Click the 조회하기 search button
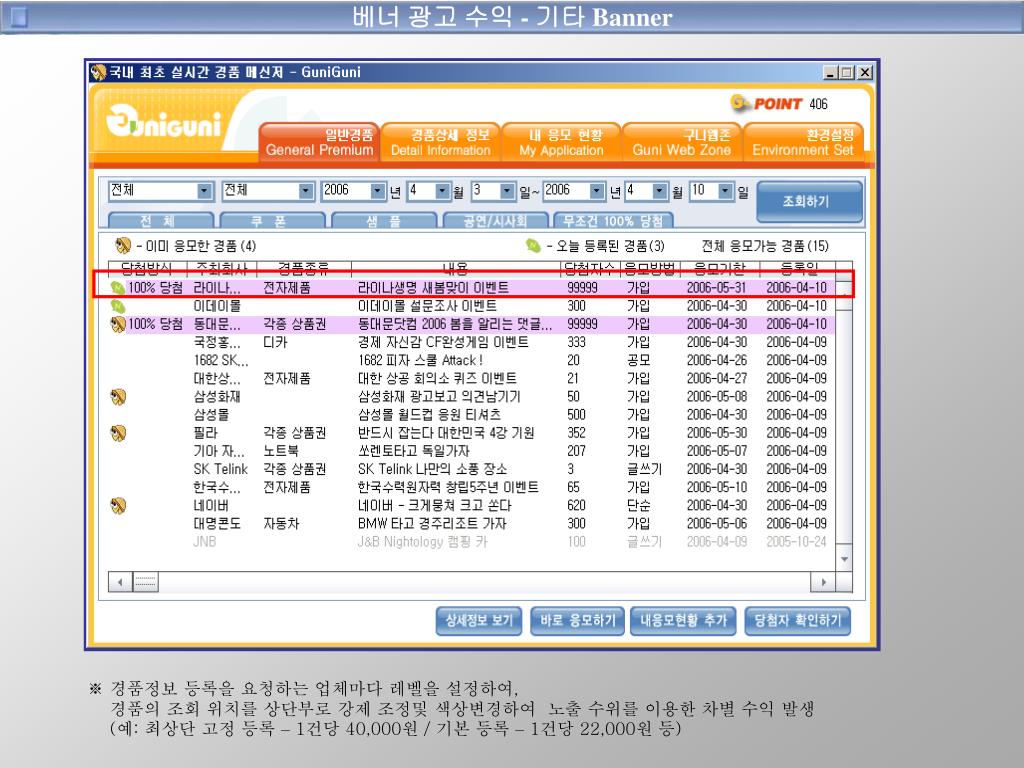This screenshot has height=768, width=1024. click(810, 201)
